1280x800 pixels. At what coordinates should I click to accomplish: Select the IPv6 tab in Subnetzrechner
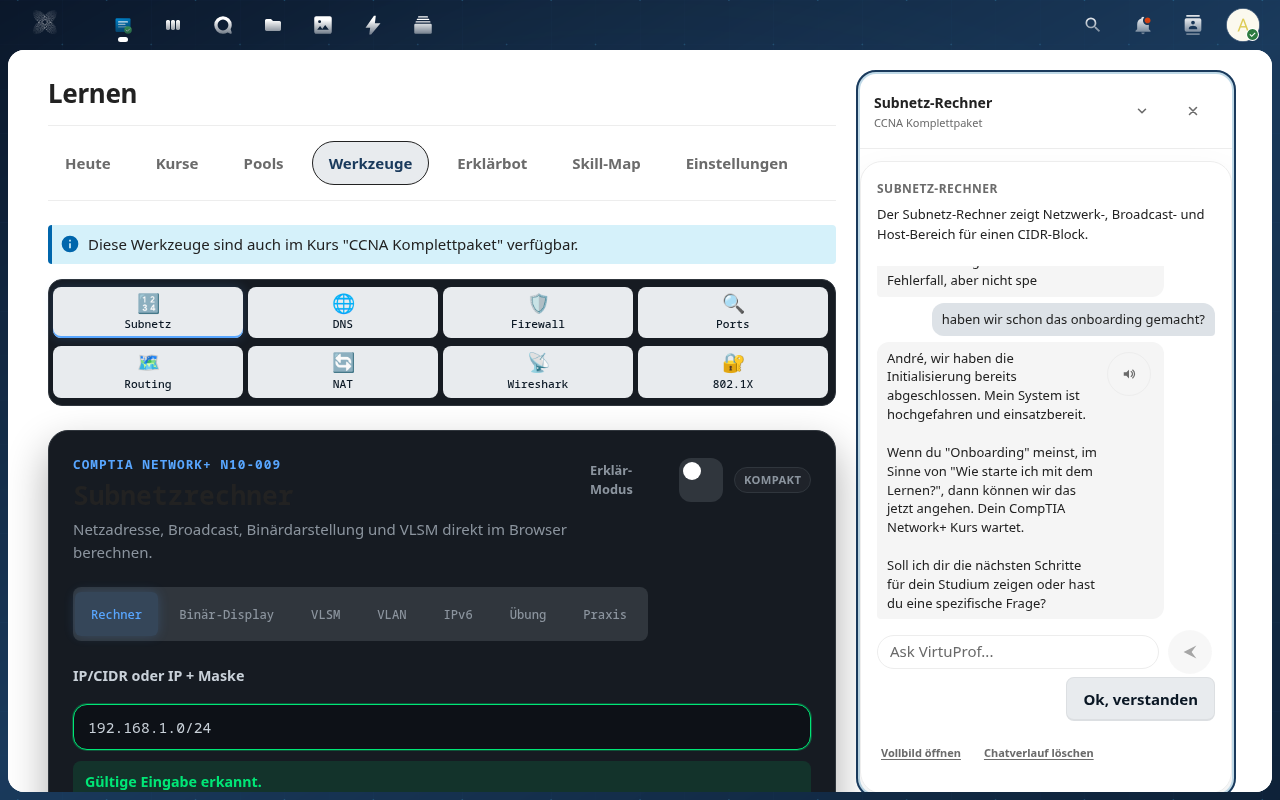pos(458,614)
